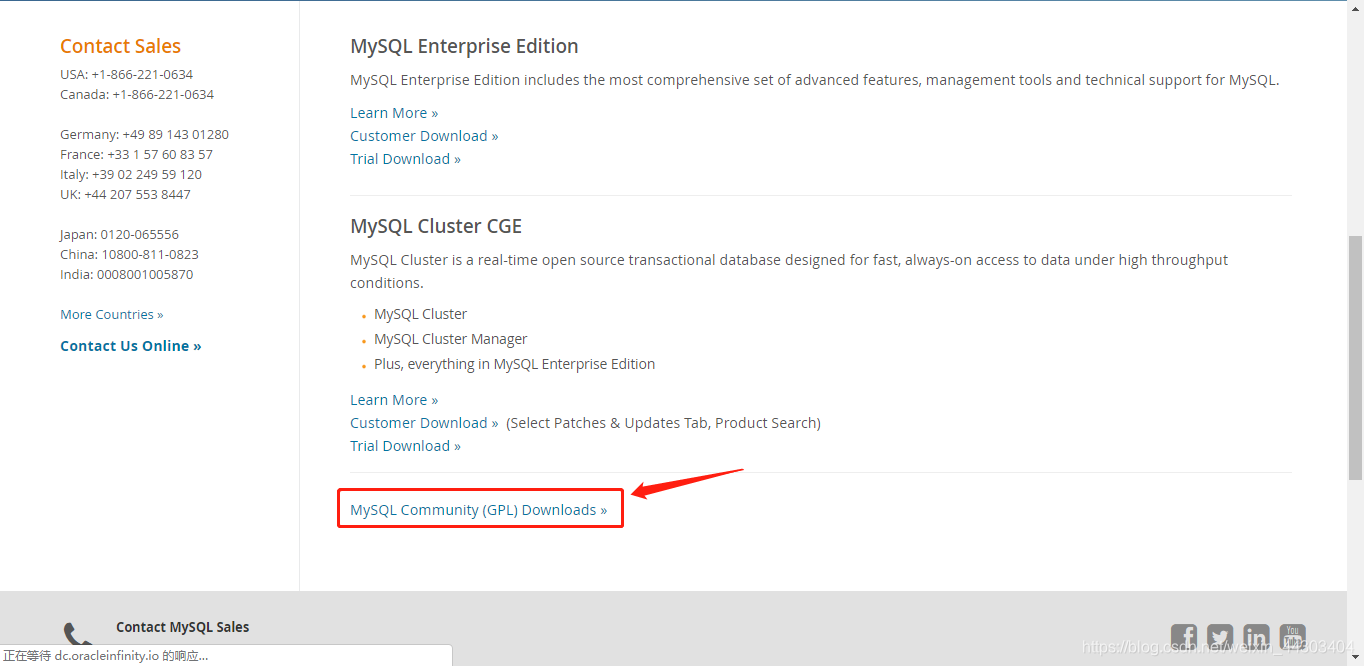Open Learn More under MySQL Cluster CGE
Viewport: 1364px width, 666px height.
pyautogui.click(x=394, y=400)
